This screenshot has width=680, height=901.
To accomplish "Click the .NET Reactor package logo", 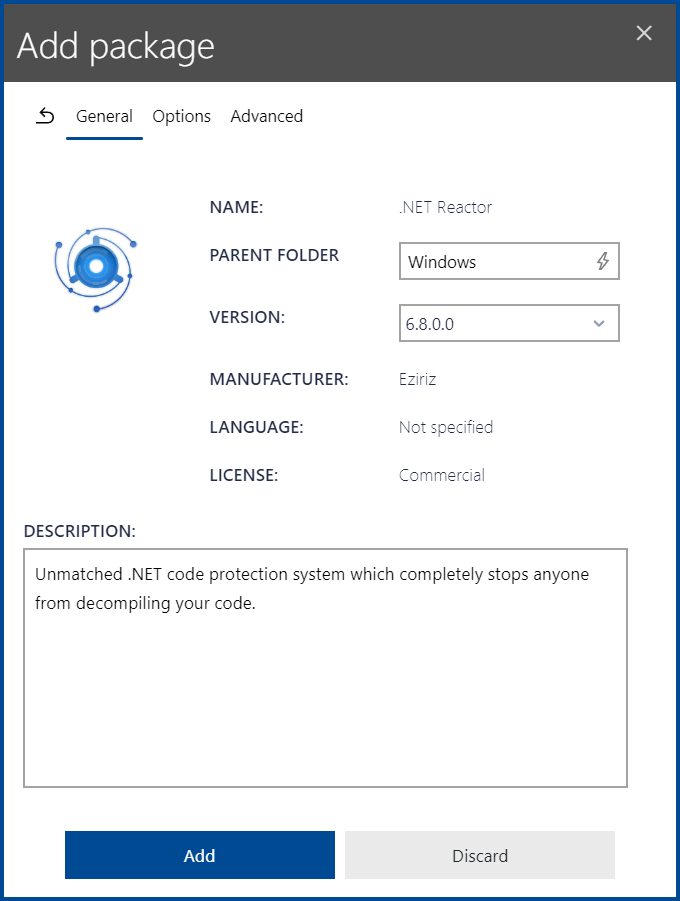I will [96, 269].
